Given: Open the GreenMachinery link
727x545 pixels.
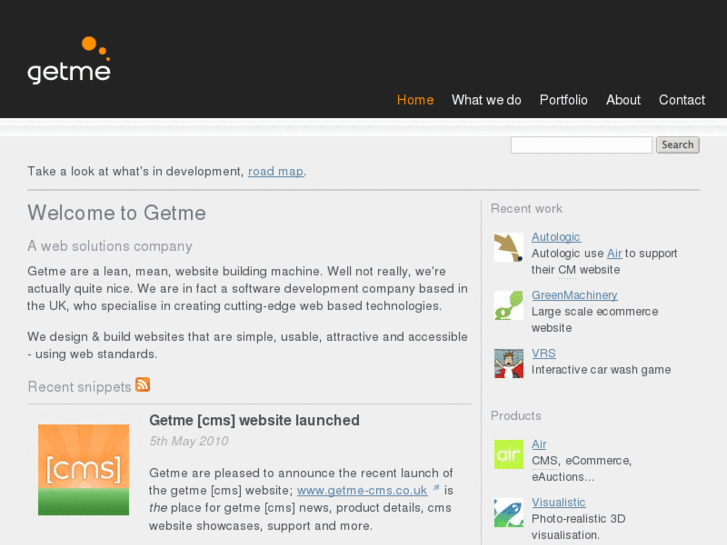Looking at the screenshot, I should [574, 295].
